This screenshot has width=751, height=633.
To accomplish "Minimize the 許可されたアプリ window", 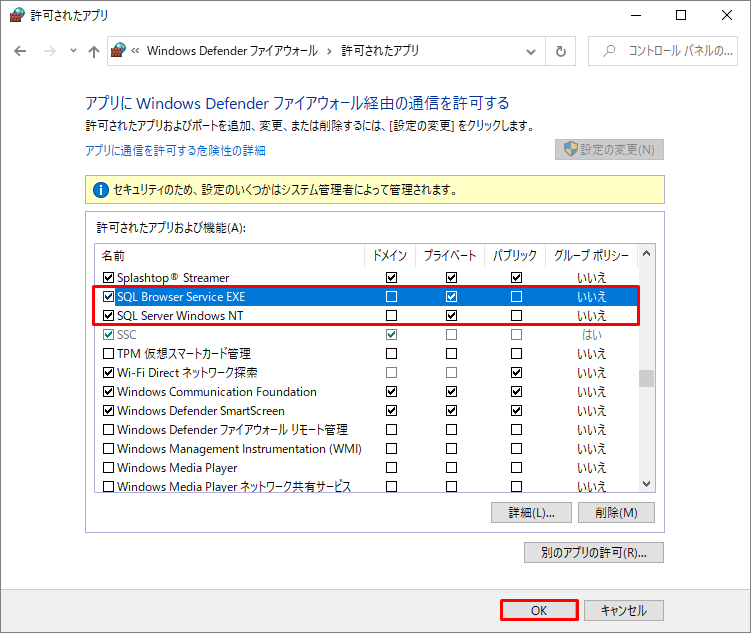I will click(636, 15).
